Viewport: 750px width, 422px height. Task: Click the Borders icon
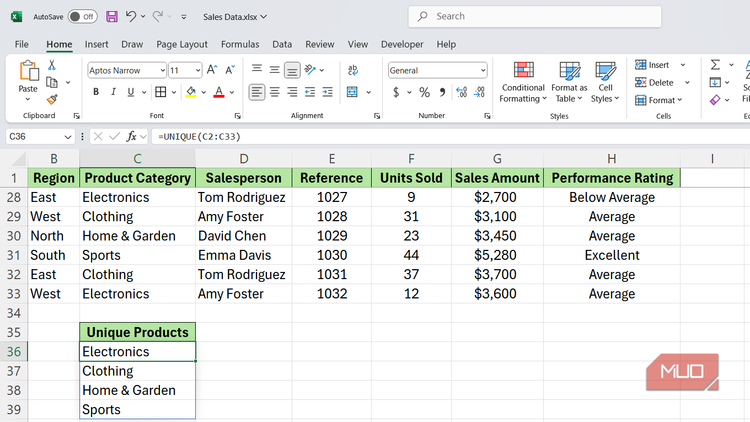161,92
